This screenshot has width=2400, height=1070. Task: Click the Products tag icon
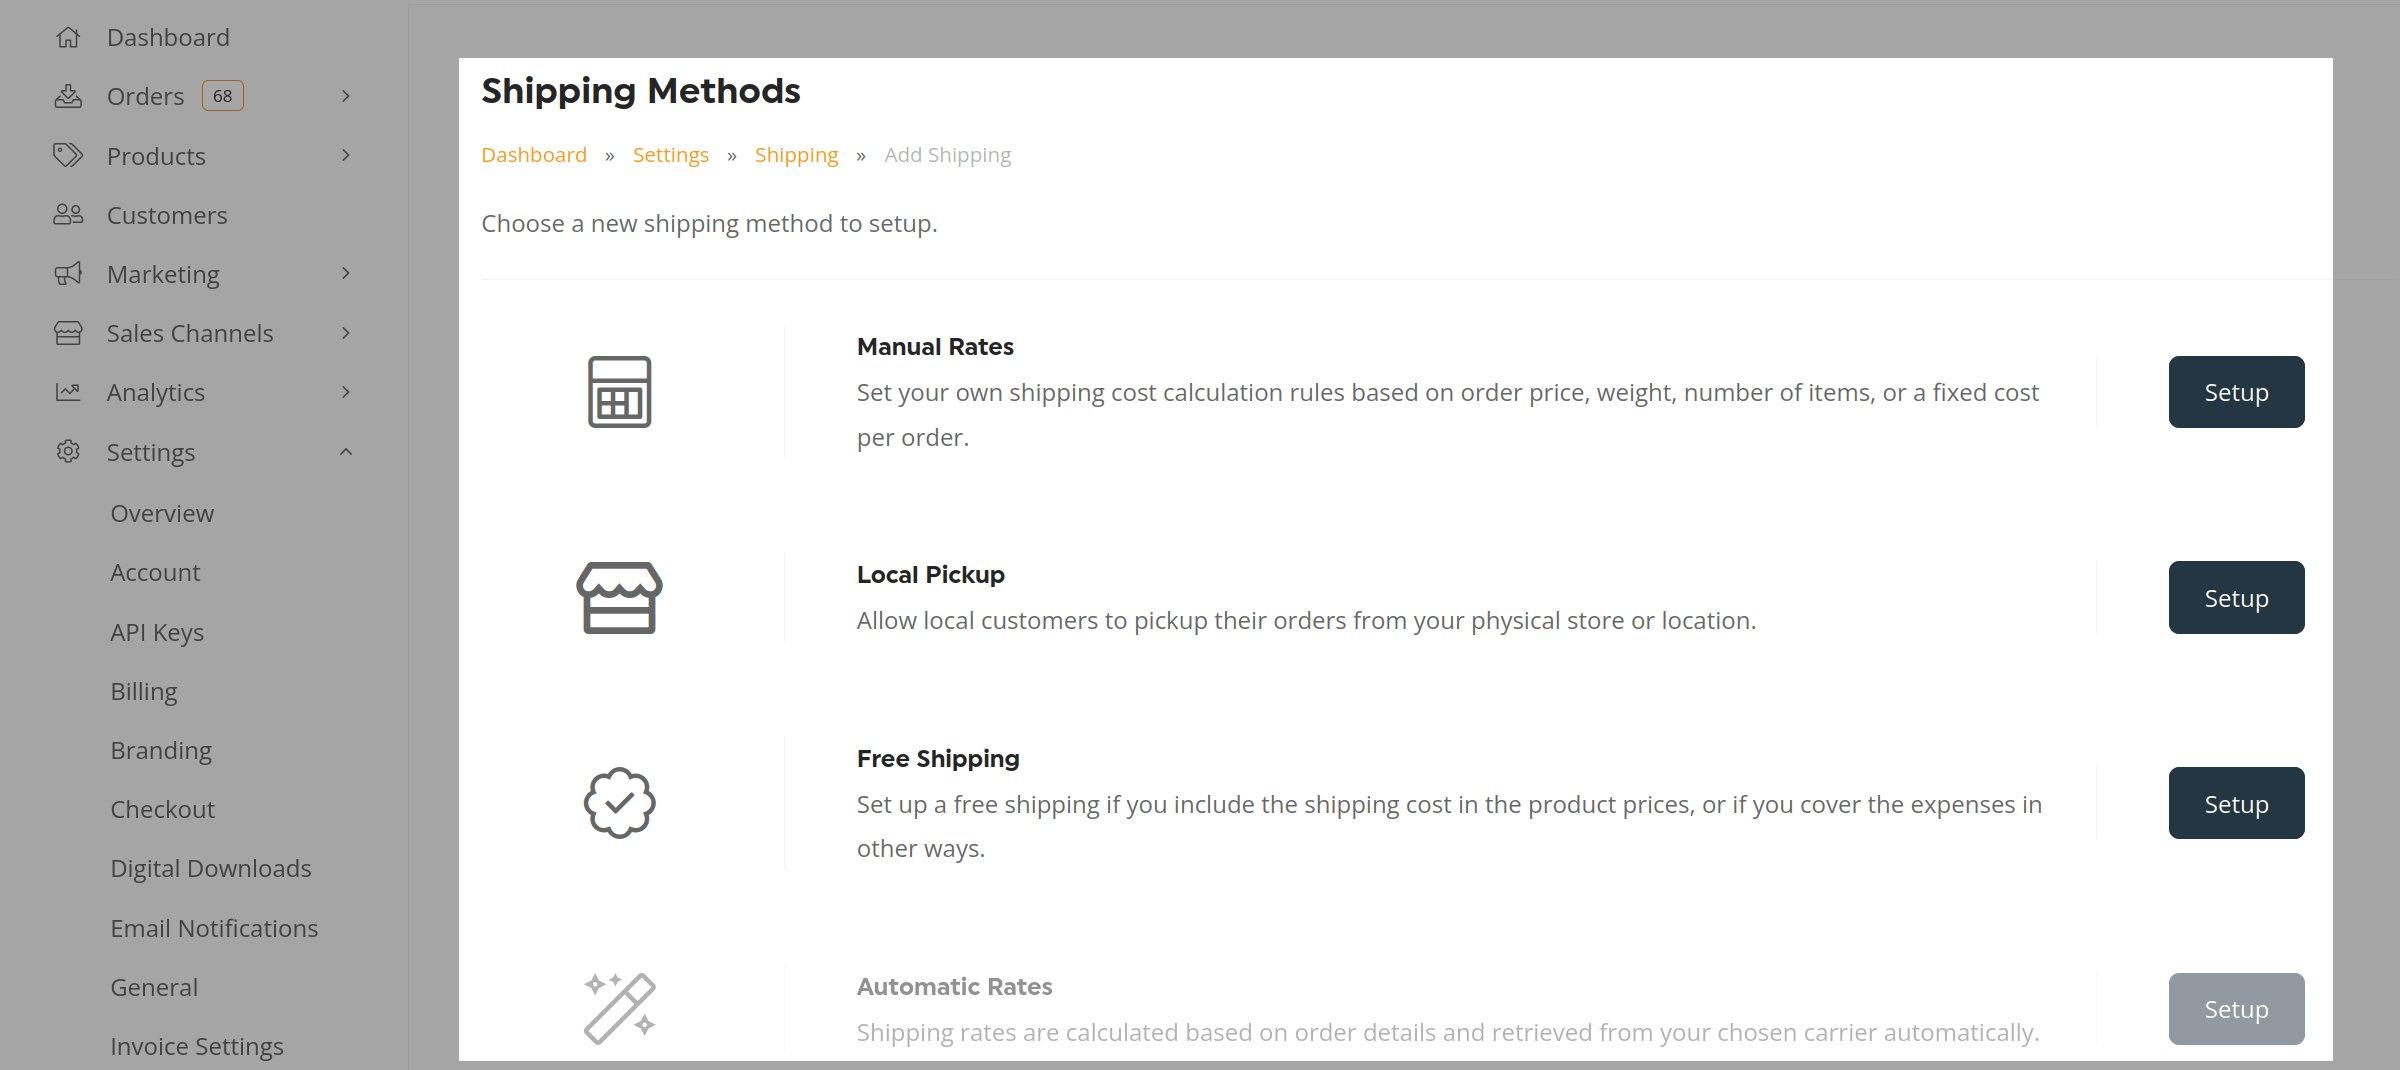[68, 155]
